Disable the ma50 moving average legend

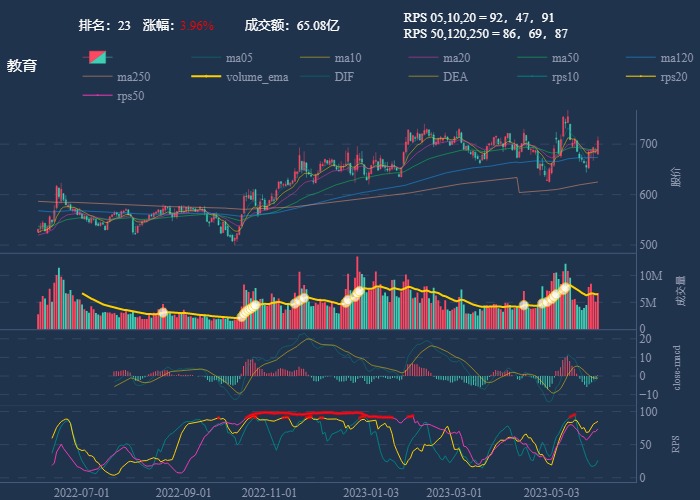(x=565, y=58)
